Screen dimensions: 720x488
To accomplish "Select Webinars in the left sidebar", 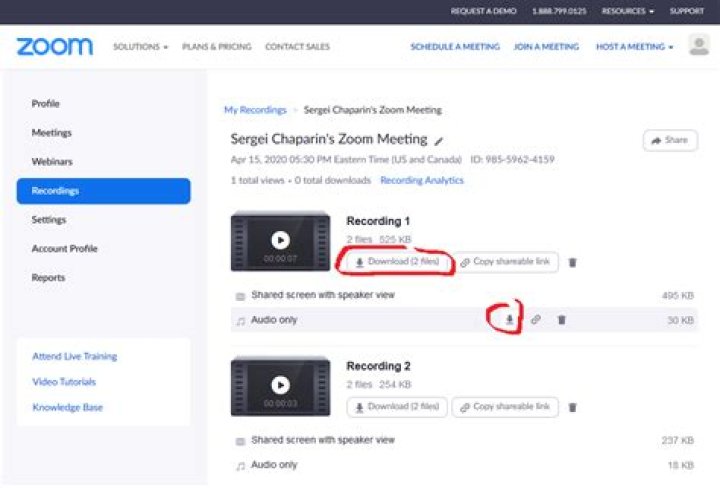I will (52, 162).
